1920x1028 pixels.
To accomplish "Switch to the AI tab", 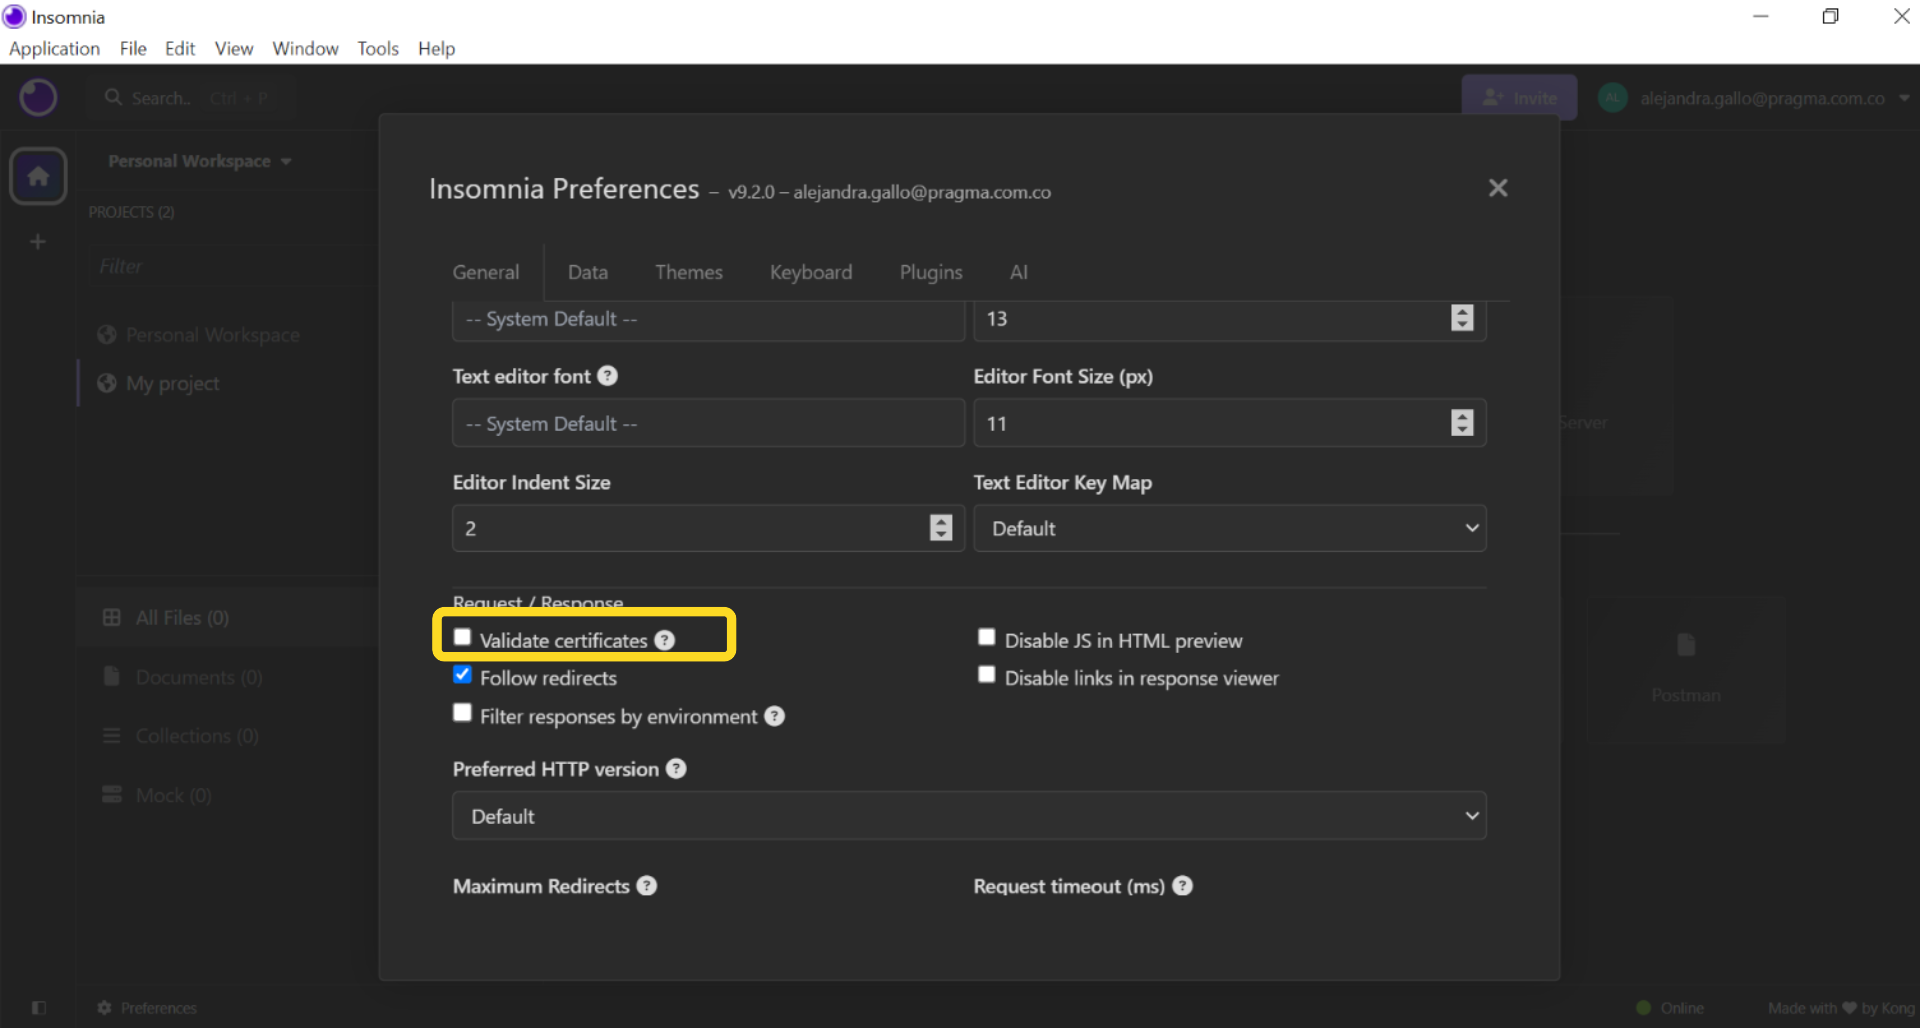I will coord(1019,272).
